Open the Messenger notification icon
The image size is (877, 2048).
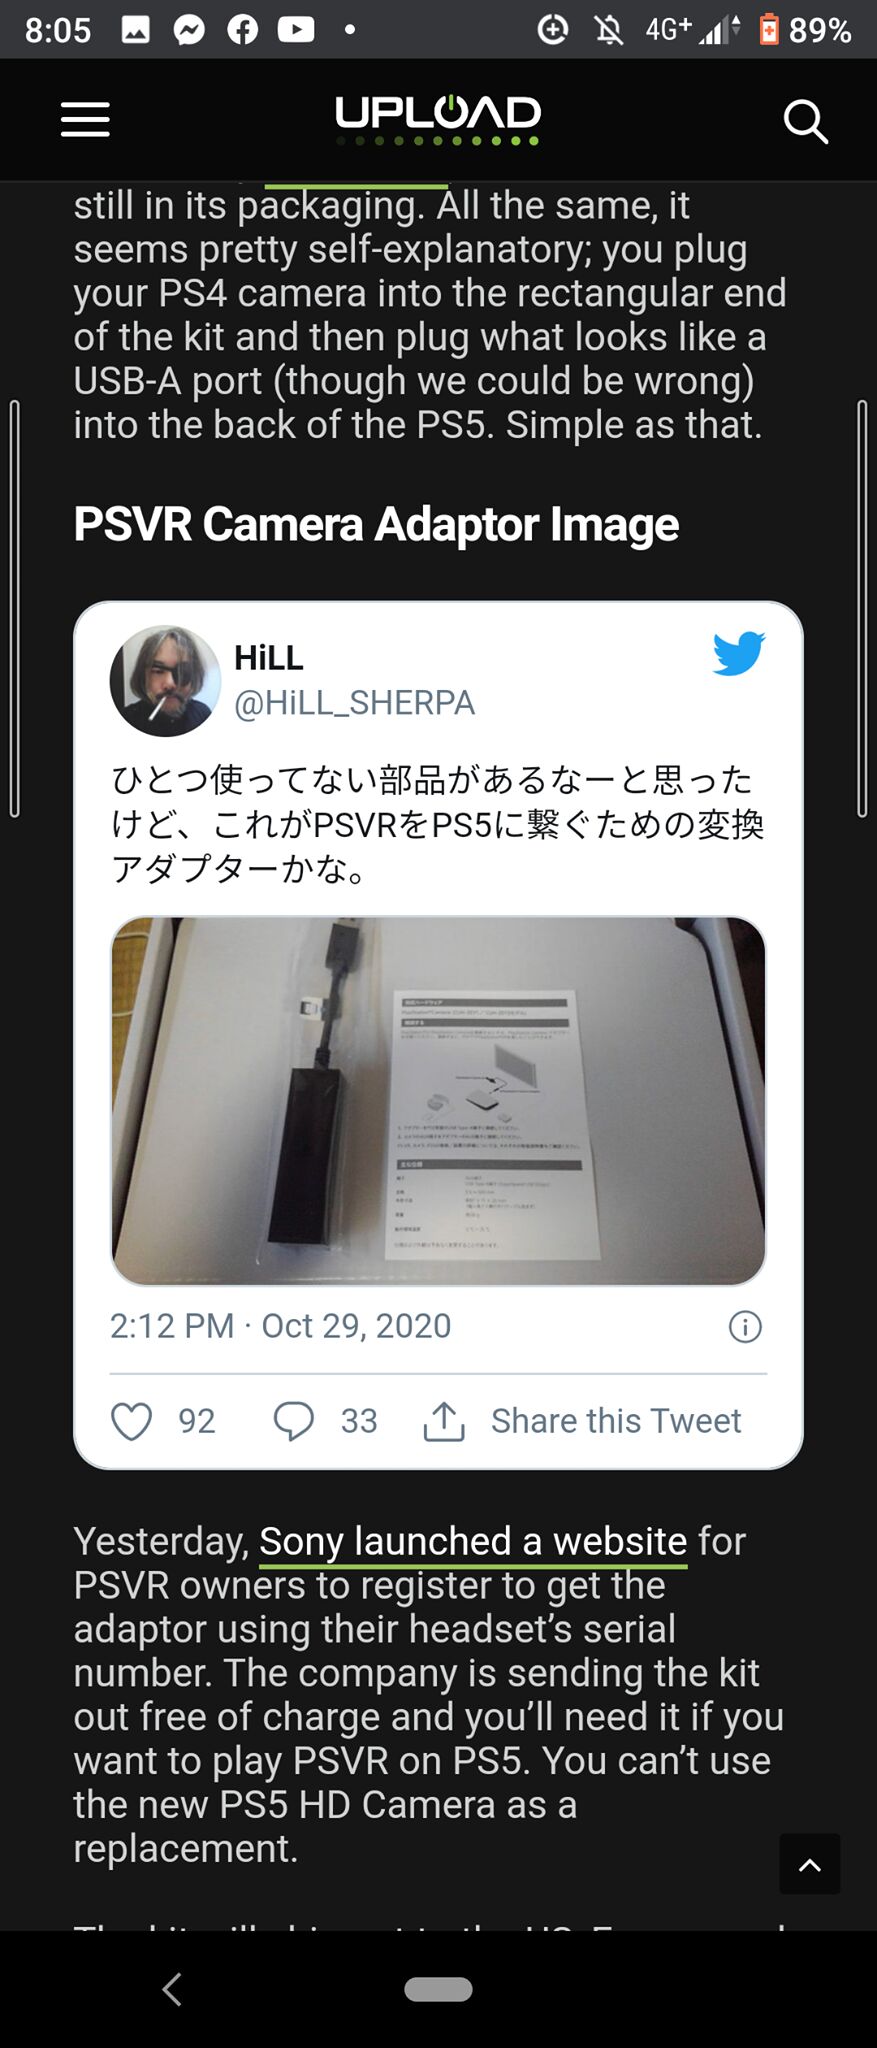point(189,30)
